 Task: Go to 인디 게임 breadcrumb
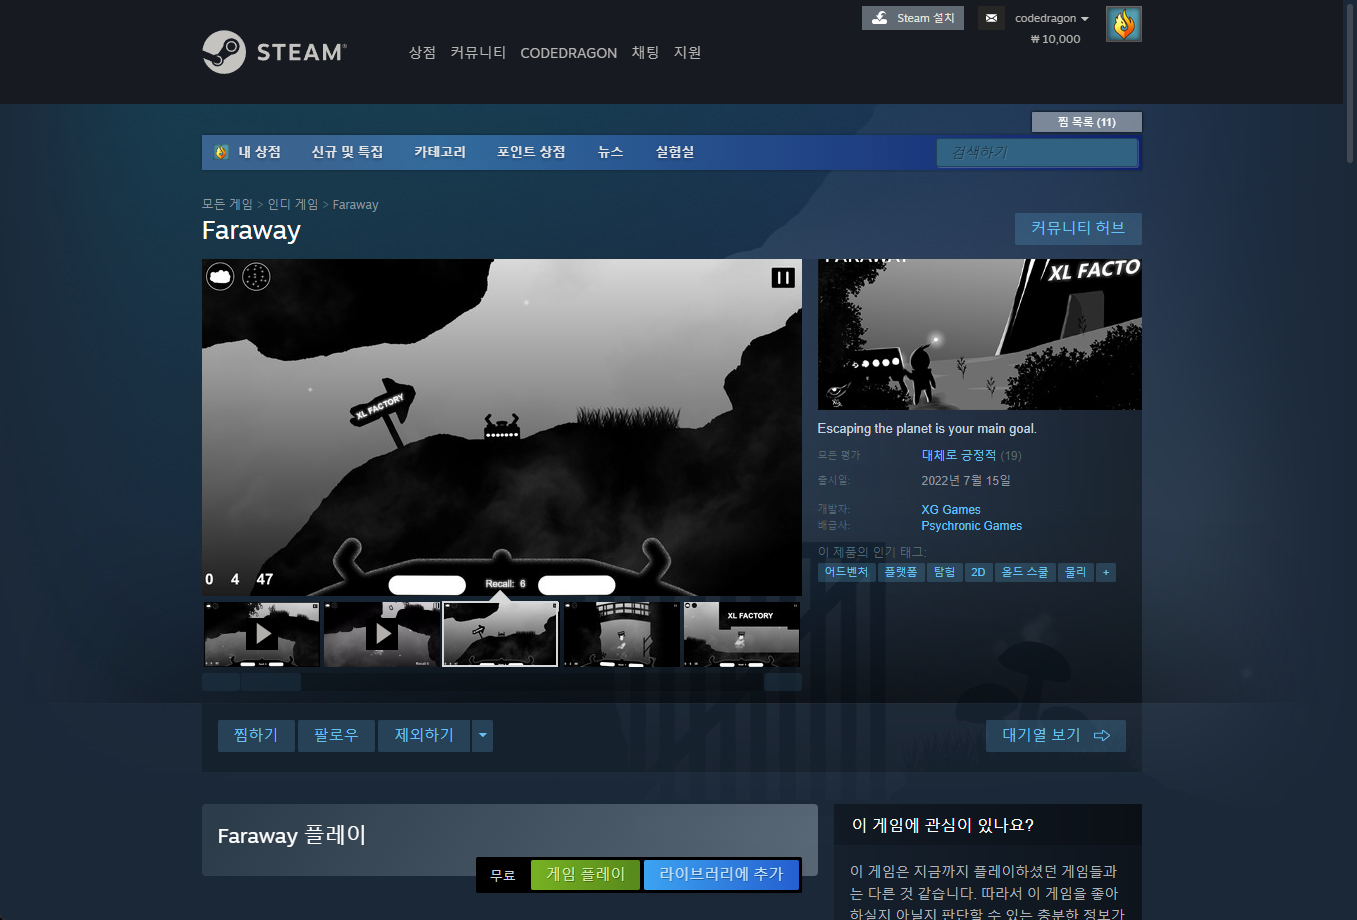[x=292, y=204]
